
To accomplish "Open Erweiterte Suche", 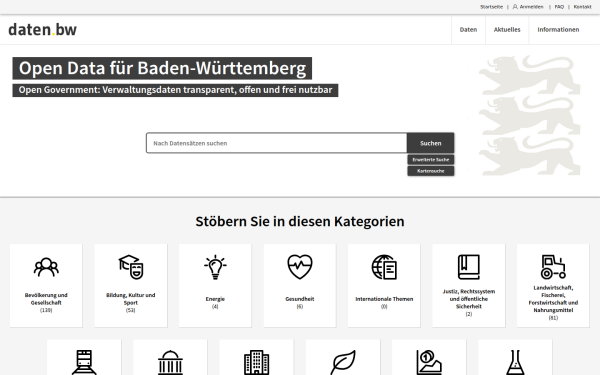I will [x=430, y=160].
